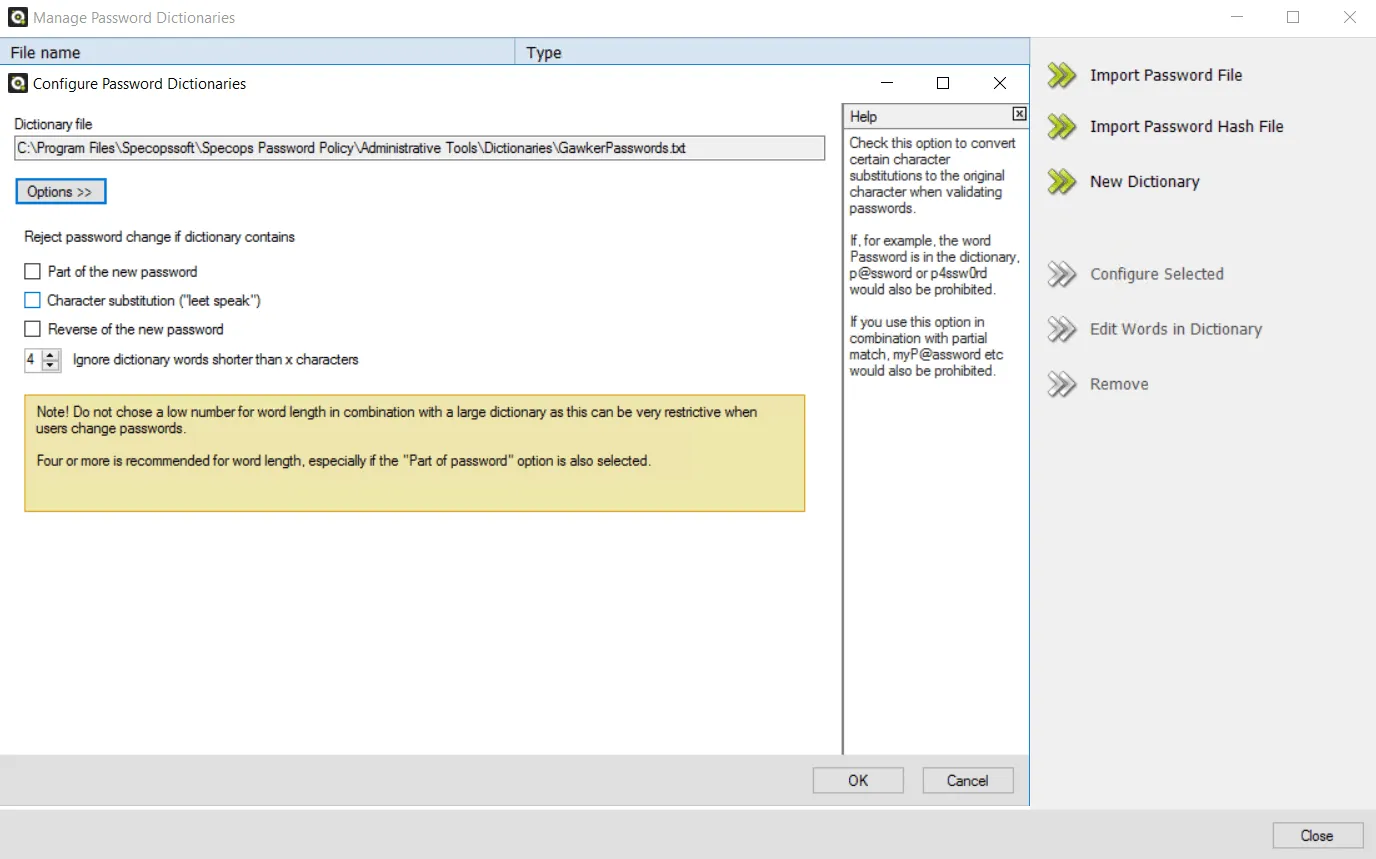The height and width of the screenshot is (859, 1376).
Task: Click the Help pane title
Action: 864,116
